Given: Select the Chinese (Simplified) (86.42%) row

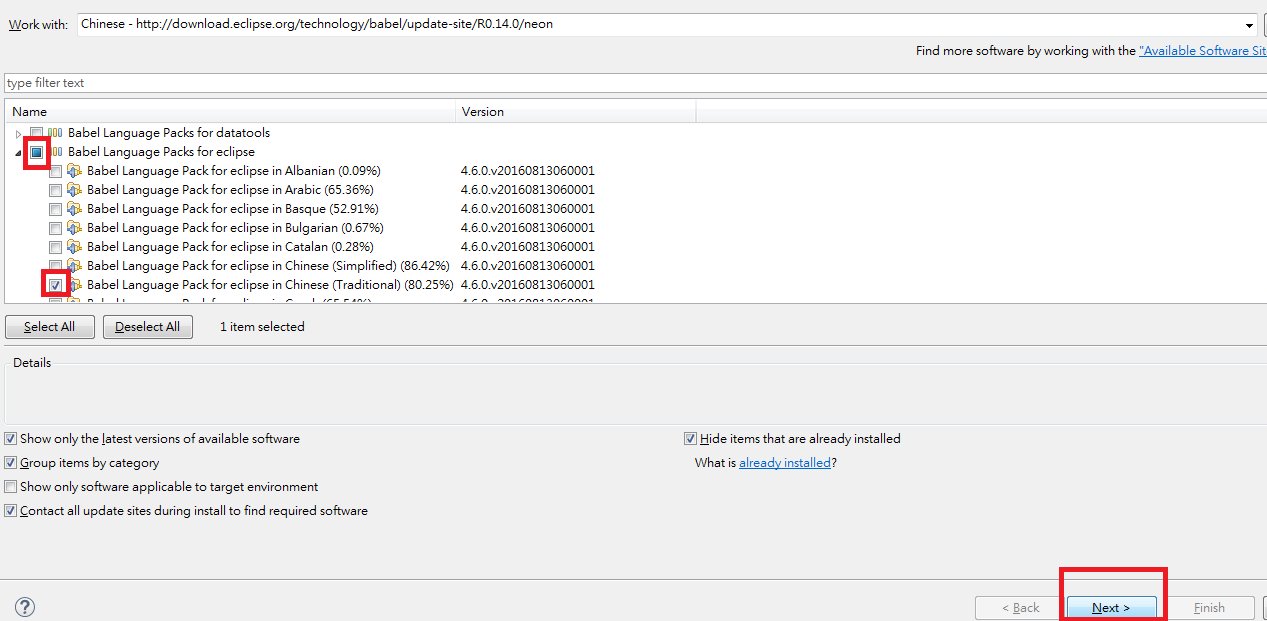Looking at the screenshot, I should (268, 266).
